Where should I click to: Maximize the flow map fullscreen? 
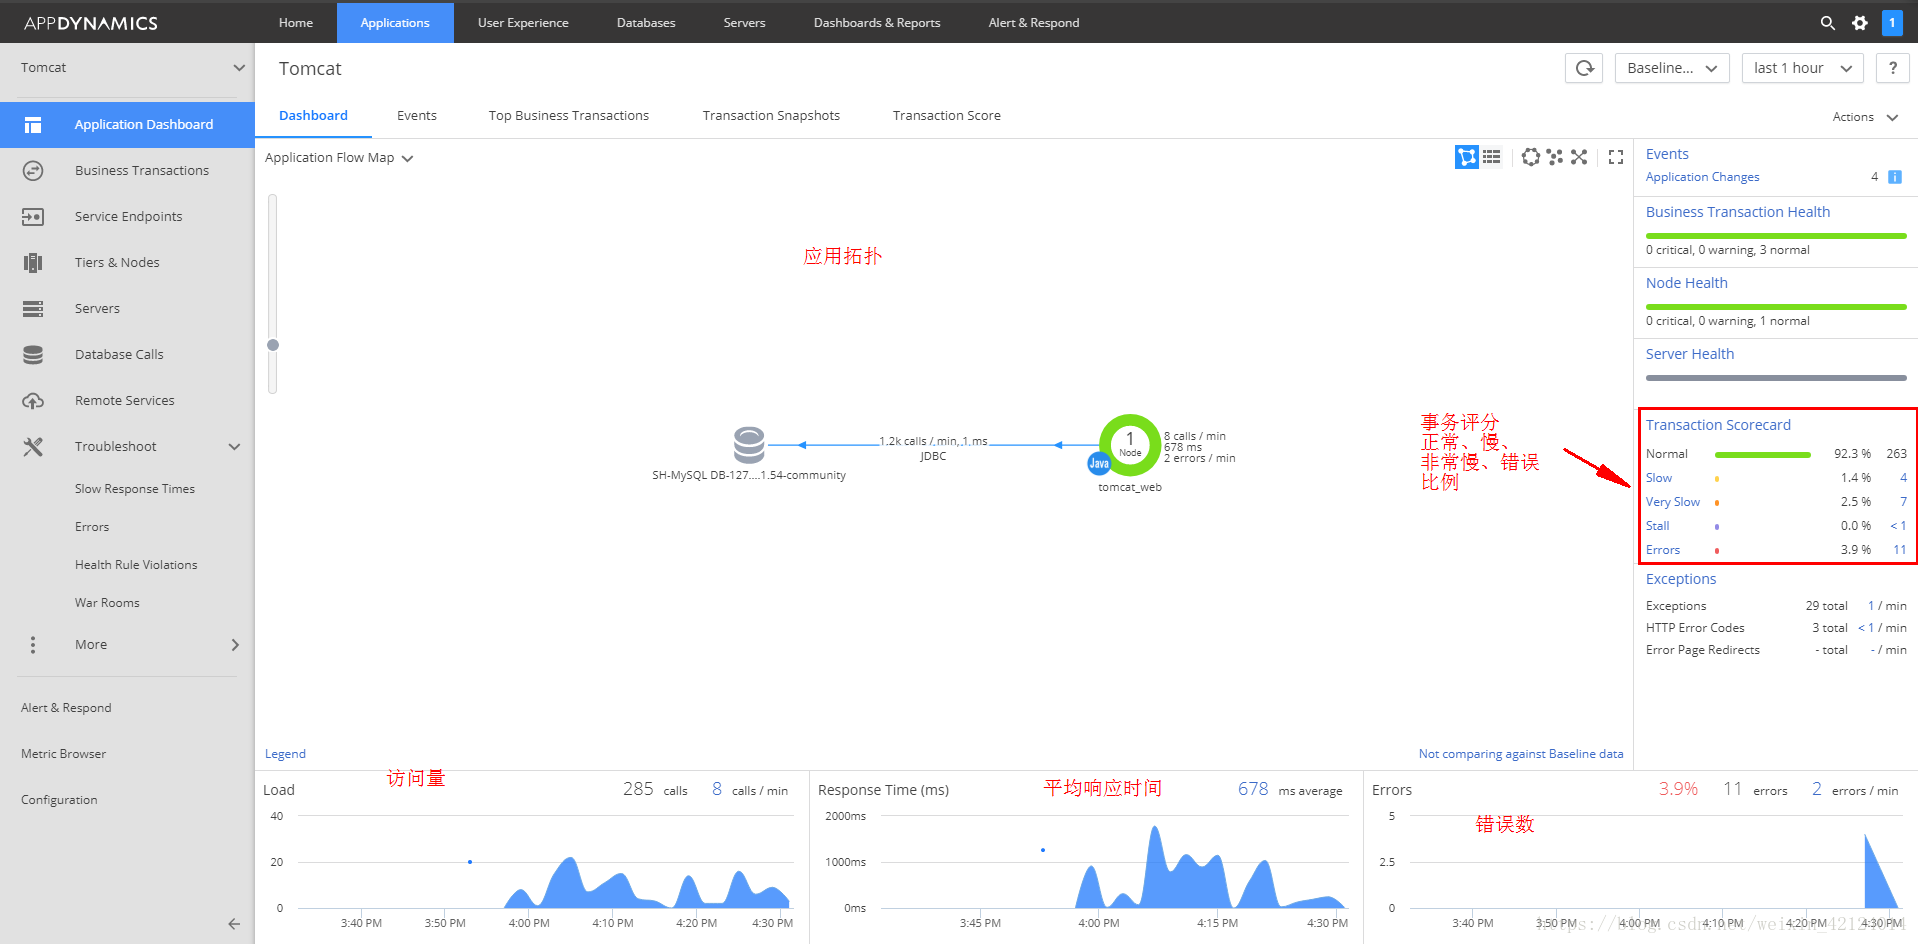pos(1615,157)
